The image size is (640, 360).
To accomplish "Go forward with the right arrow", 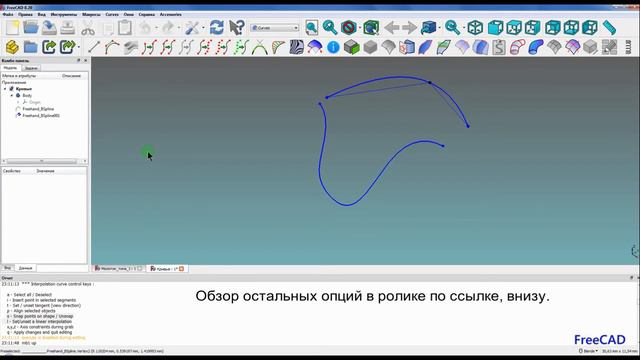I will coord(409,28).
